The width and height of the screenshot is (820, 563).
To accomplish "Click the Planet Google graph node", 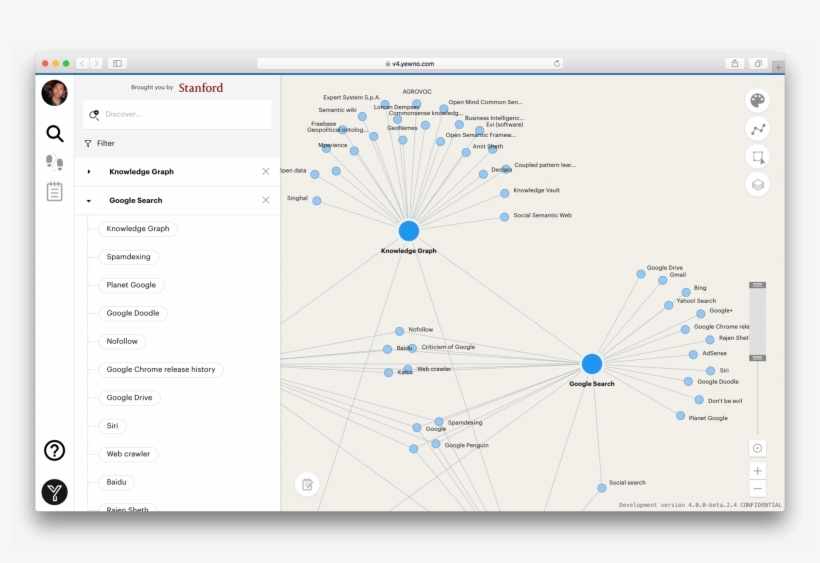I will click(680, 416).
